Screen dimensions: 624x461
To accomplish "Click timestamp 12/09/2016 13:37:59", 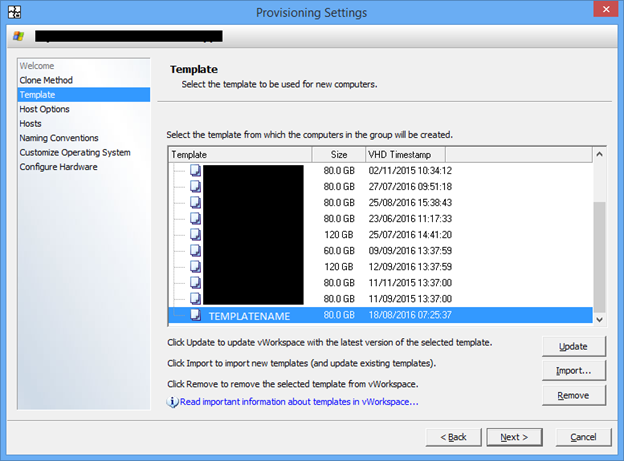I will [x=410, y=266].
